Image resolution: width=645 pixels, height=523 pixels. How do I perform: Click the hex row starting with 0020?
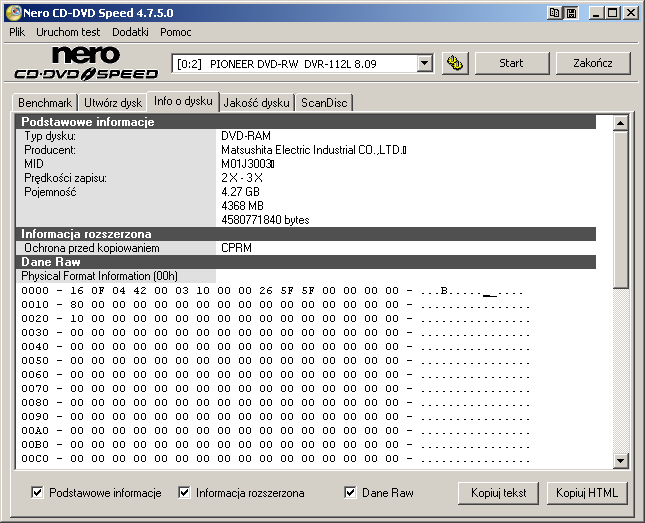point(276,319)
